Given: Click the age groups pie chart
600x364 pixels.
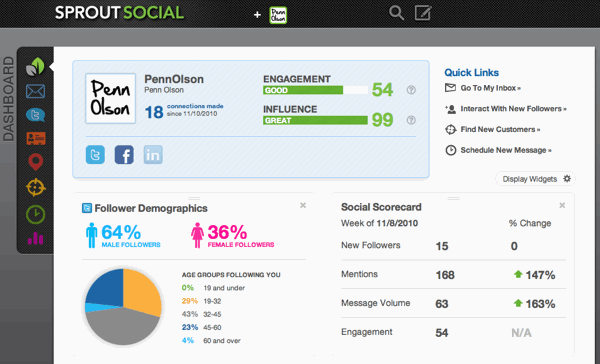Looking at the screenshot, I should 123,307.
